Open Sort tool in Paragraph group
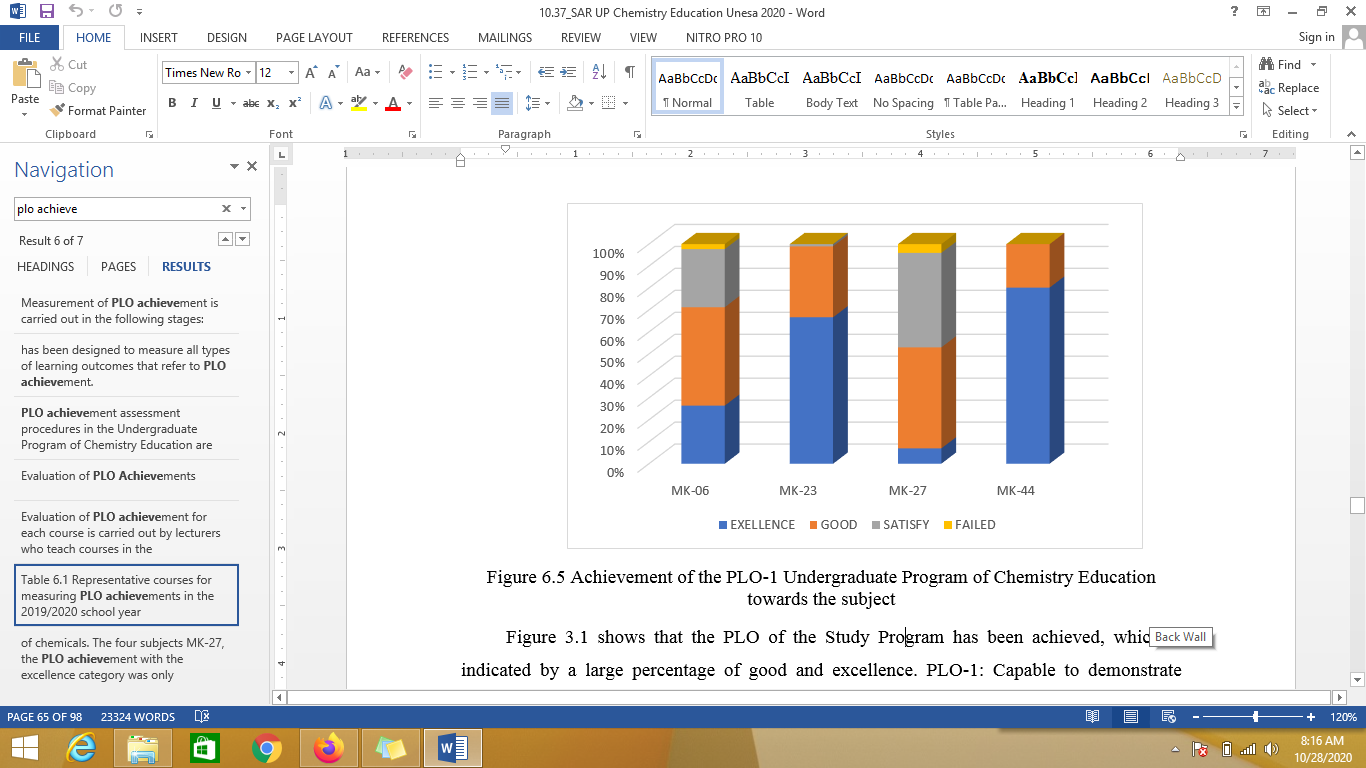The image size is (1366, 768). 599,72
